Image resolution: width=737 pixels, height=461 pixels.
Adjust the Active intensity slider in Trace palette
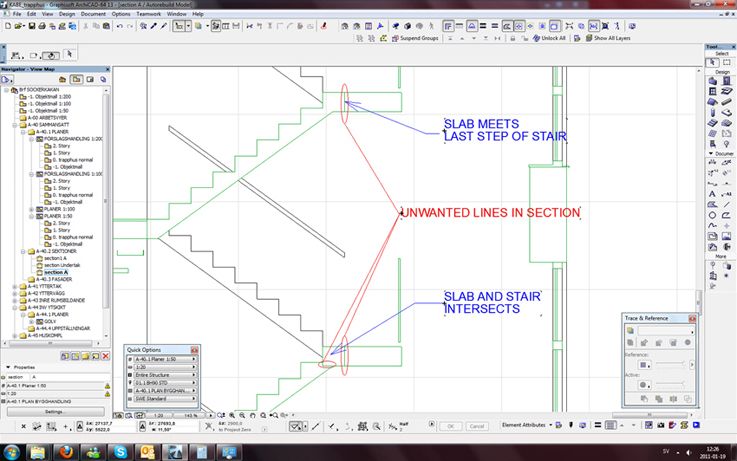click(670, 384)
